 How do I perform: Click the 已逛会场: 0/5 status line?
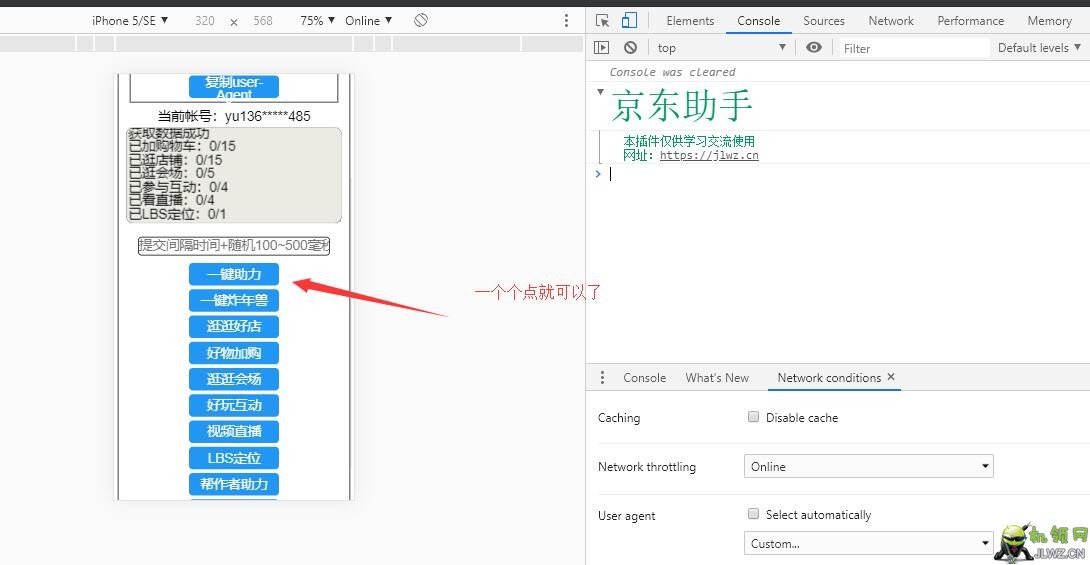coord(172,173)
